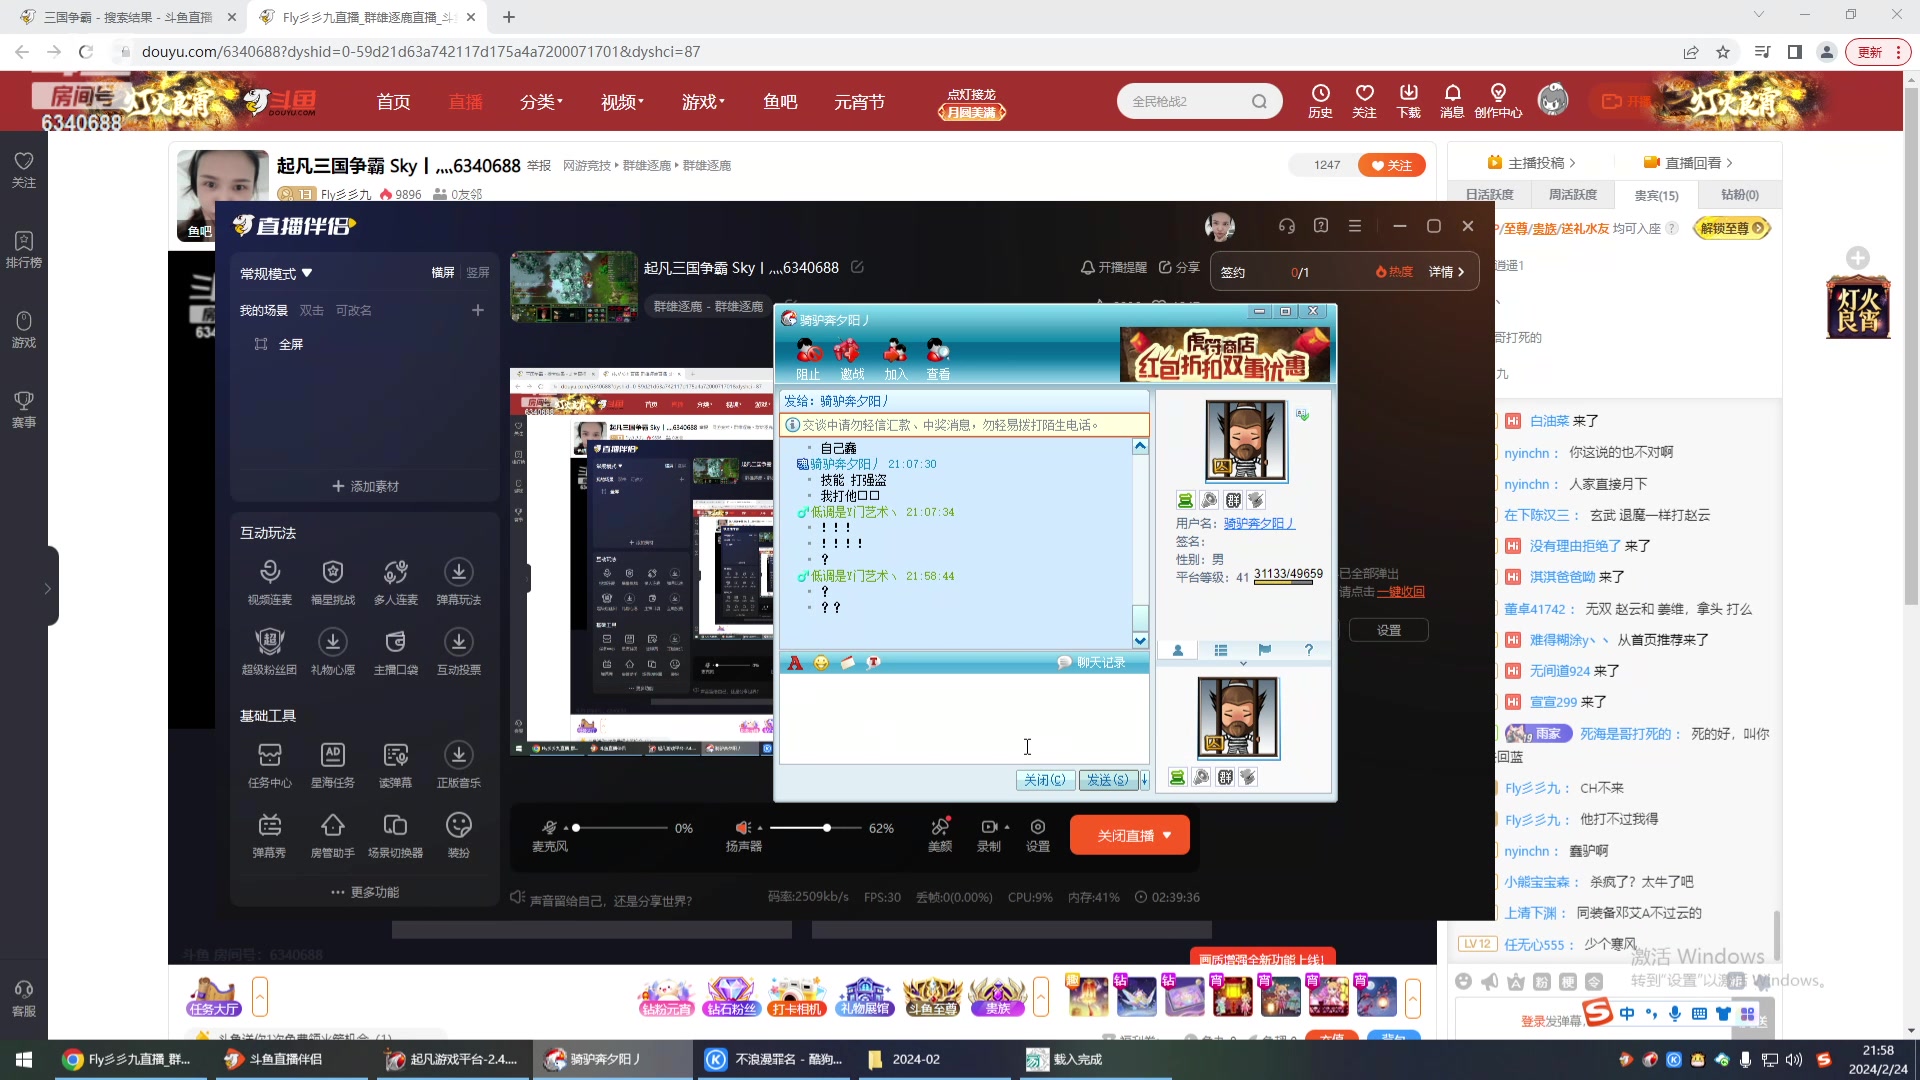The width and height of the screenshot is (1920, 1080).
Task: Open the 常规模式 mode dropdown
Action: 276,273
